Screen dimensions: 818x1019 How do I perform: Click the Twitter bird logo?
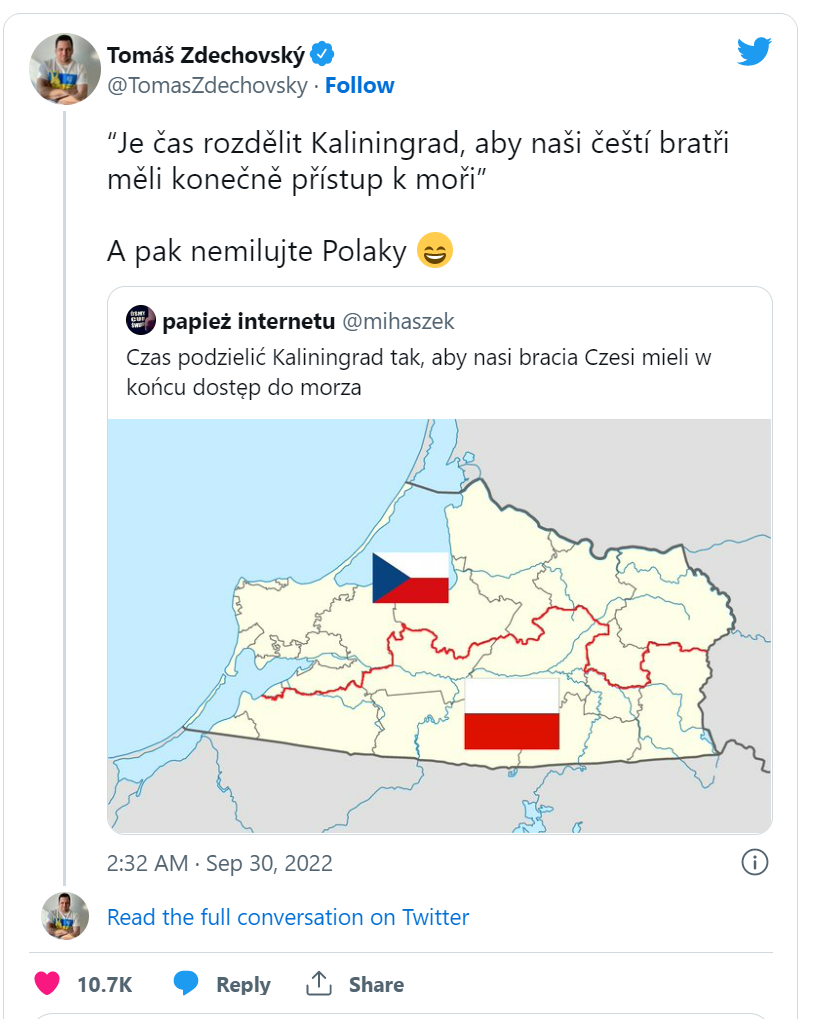(754, 52)
